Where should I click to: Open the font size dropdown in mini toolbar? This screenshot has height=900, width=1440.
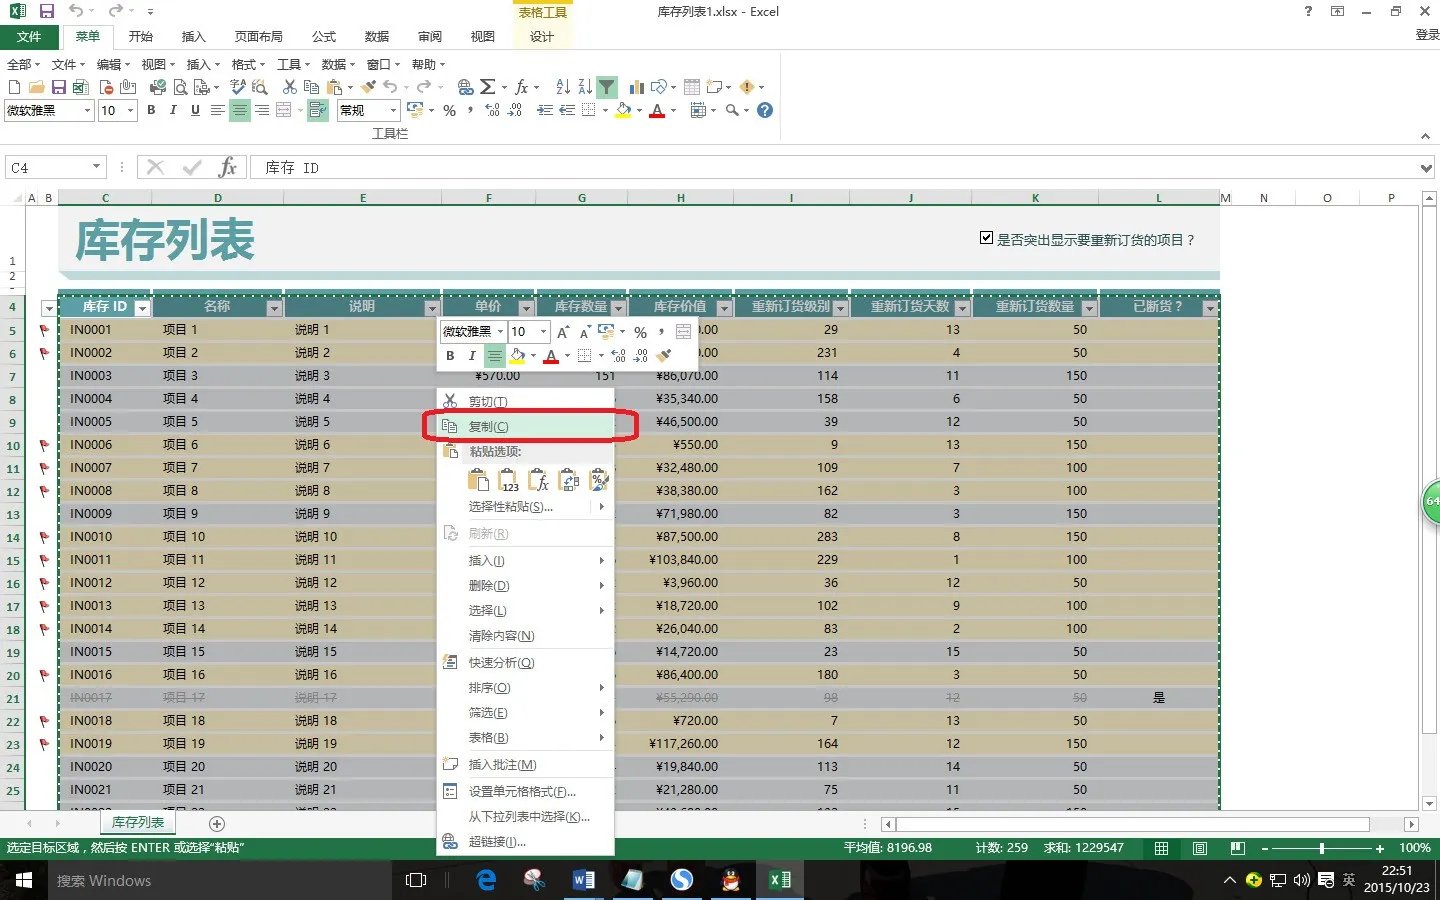540,330
